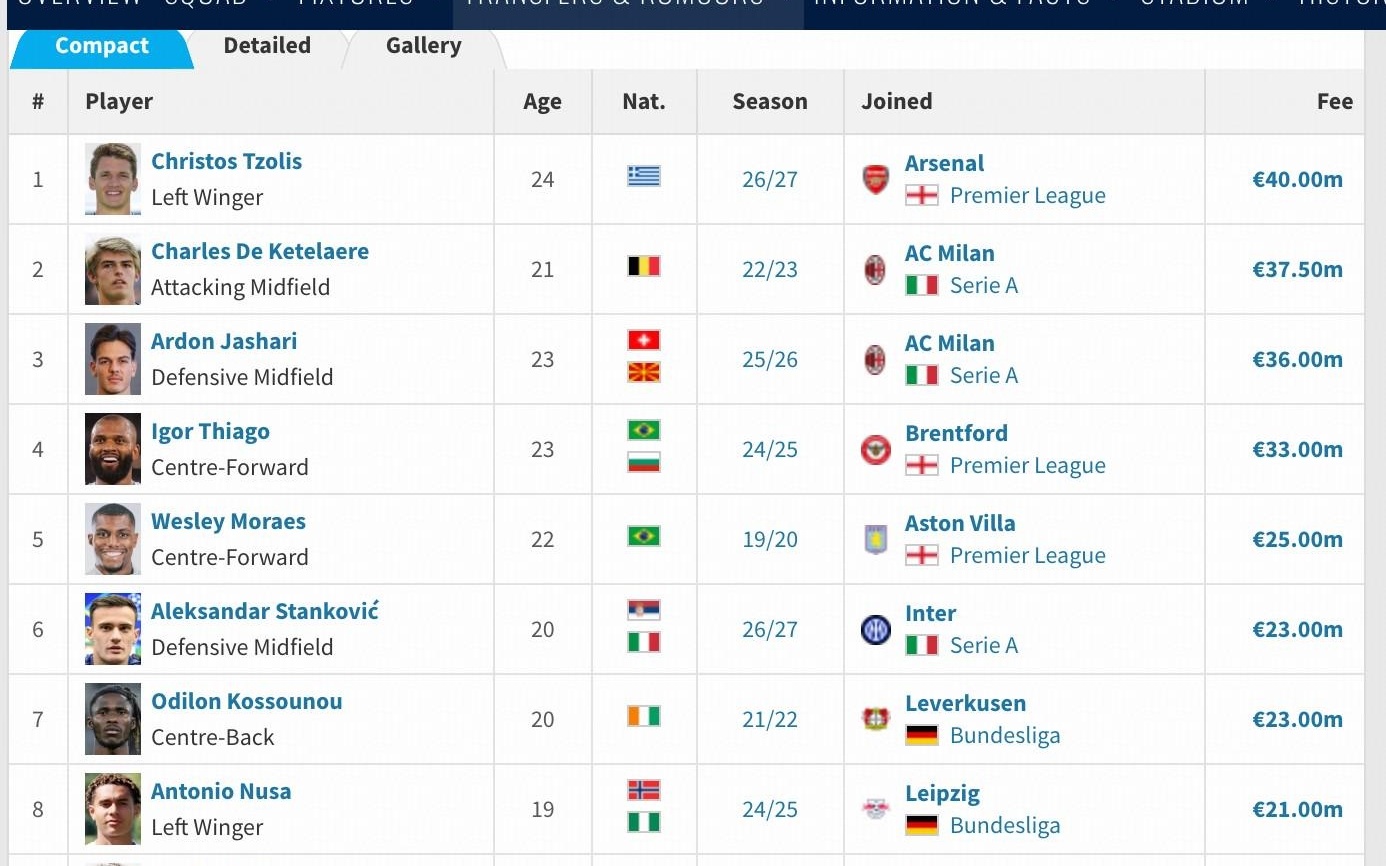Image resolution: width=1386 pixels, height=866 pixels.
Task: Click the Arsenal club crest icon
Action: [875, 180]
